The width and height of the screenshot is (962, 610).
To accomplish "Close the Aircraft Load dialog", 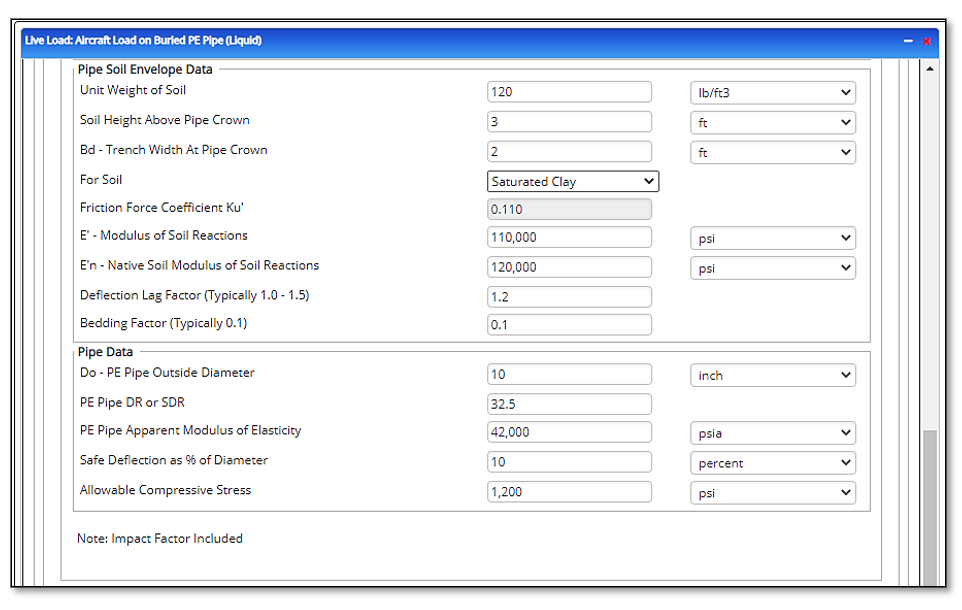I will [x=927, y=41].
